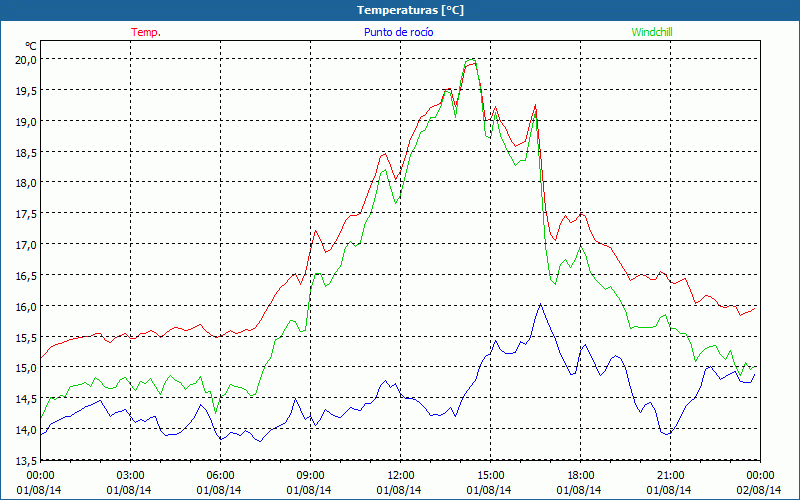Click the '01/08/14' date under 03:00
800x500 pixels.
point(129,490)
